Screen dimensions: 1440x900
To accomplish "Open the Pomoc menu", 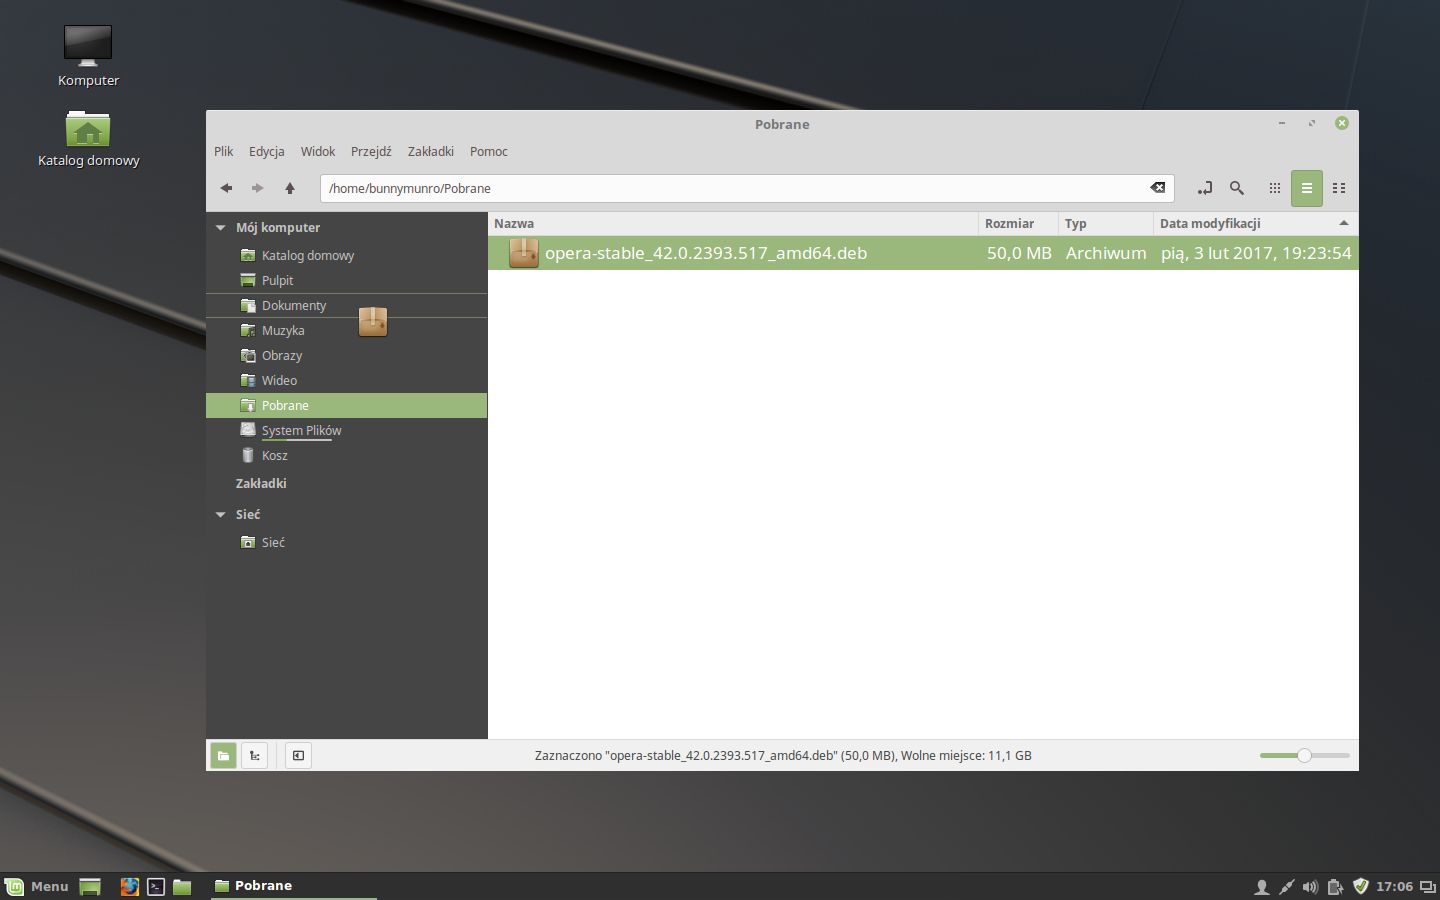I will 489,152.
